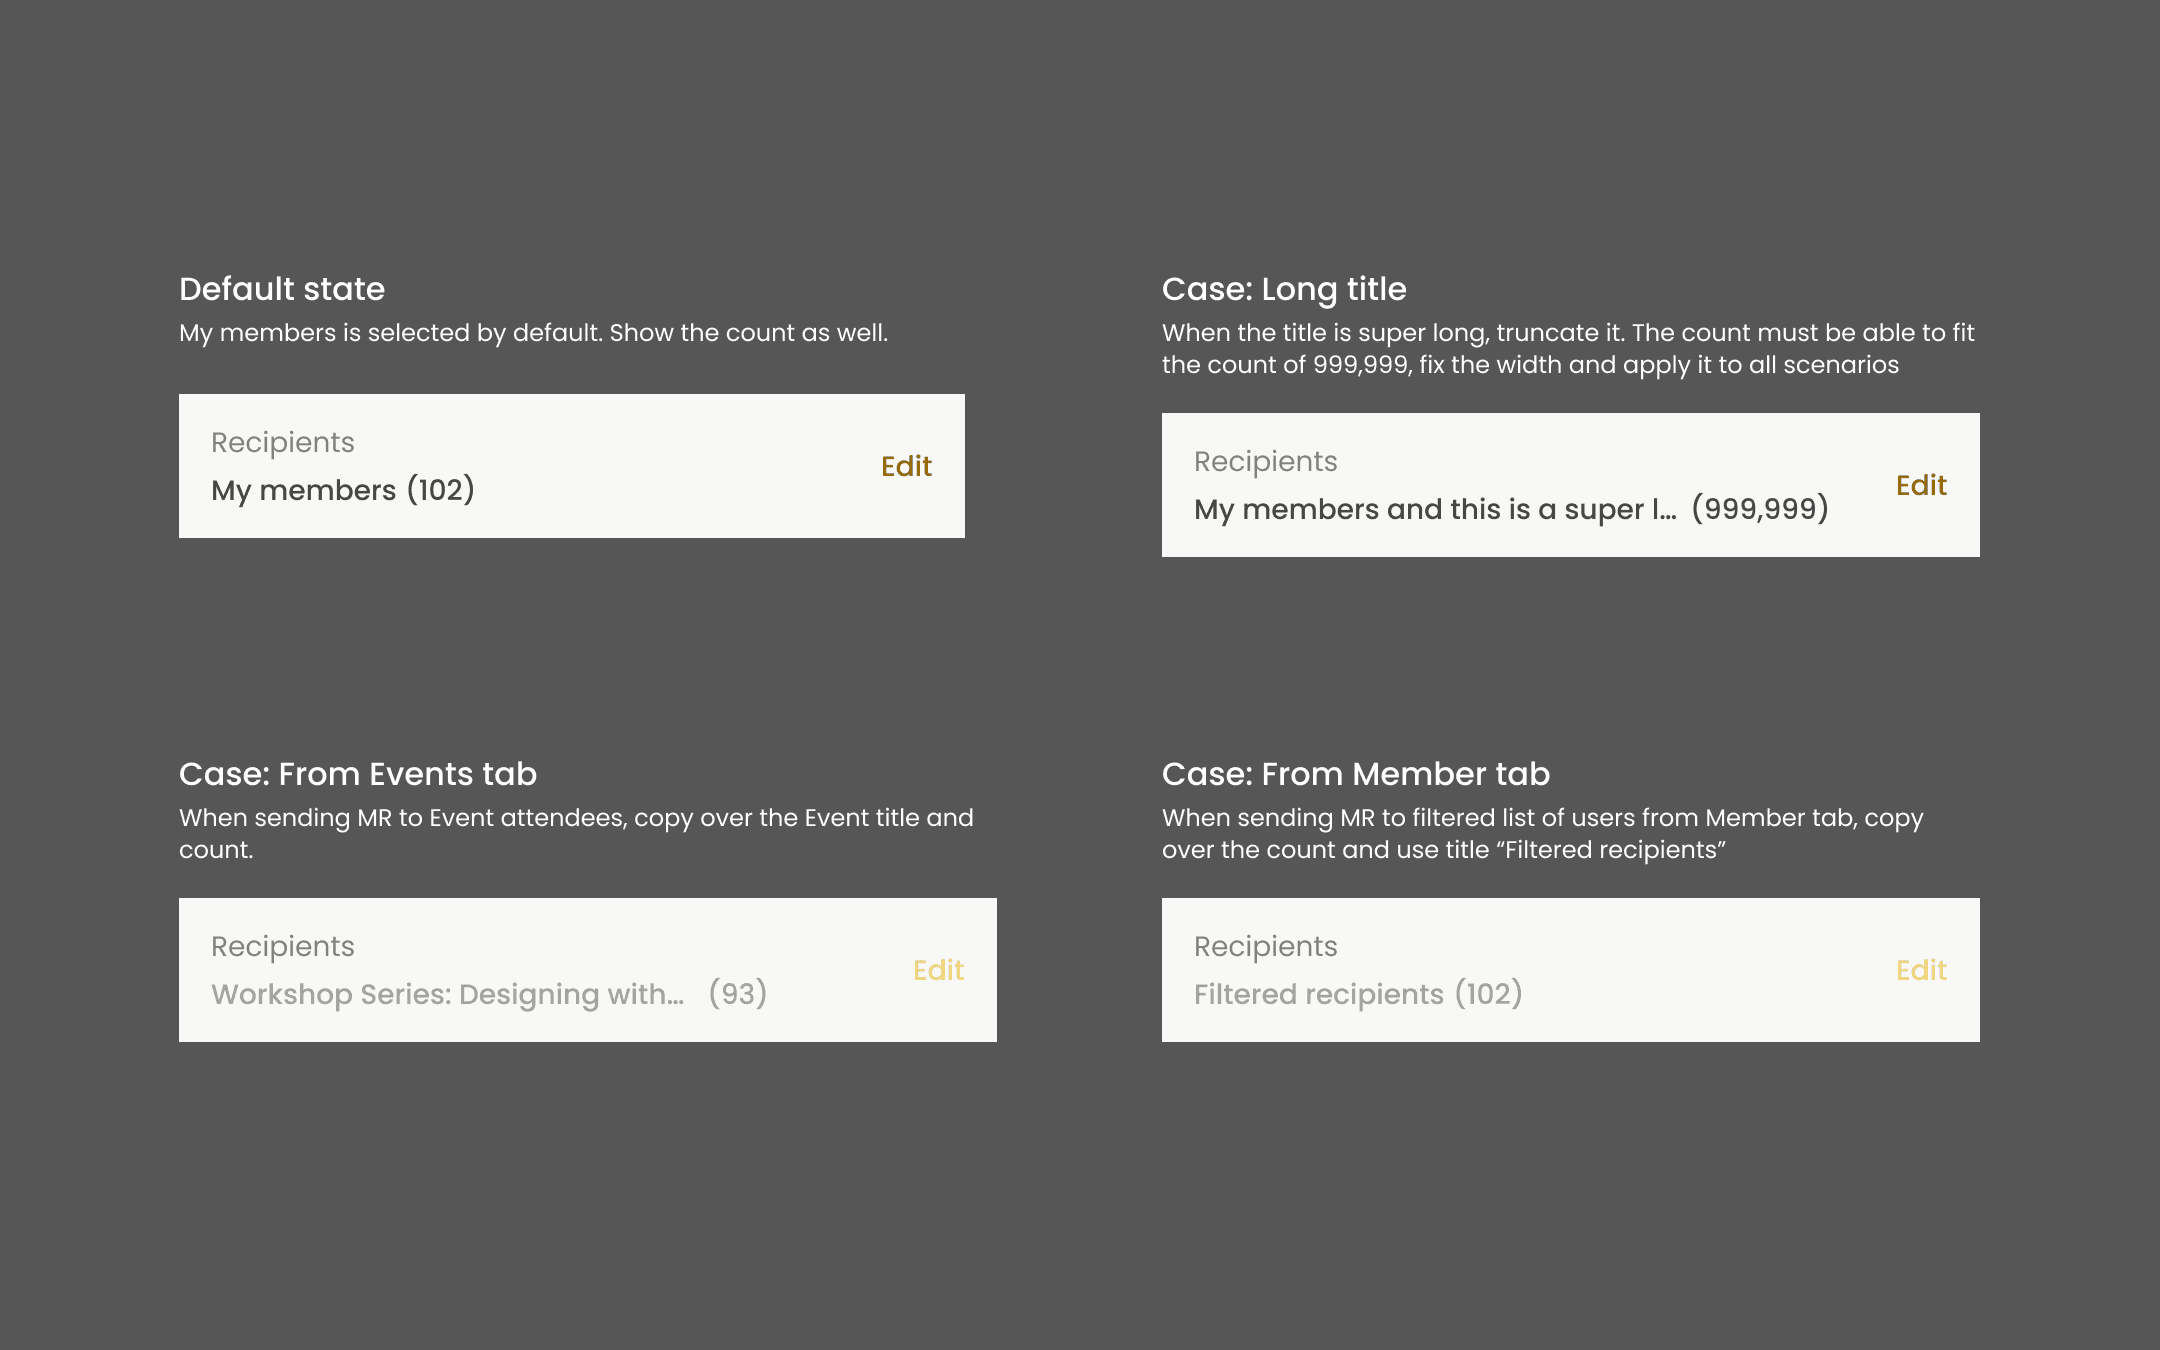Click the (93) attendee count
The height and width of the screenshot is (1350, 2160).
(738, 993)
